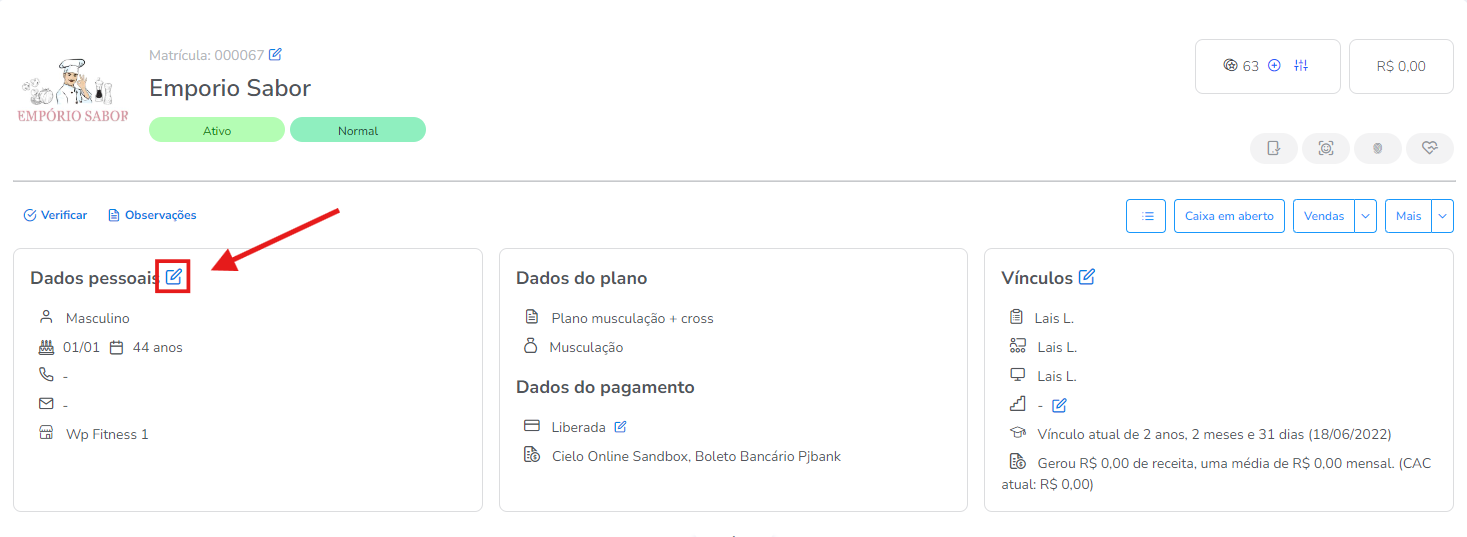This screenshot has width=1467, height=537.
Task: Expand the Vendas dropdown arrow
Action: [x=1365, y=216]
